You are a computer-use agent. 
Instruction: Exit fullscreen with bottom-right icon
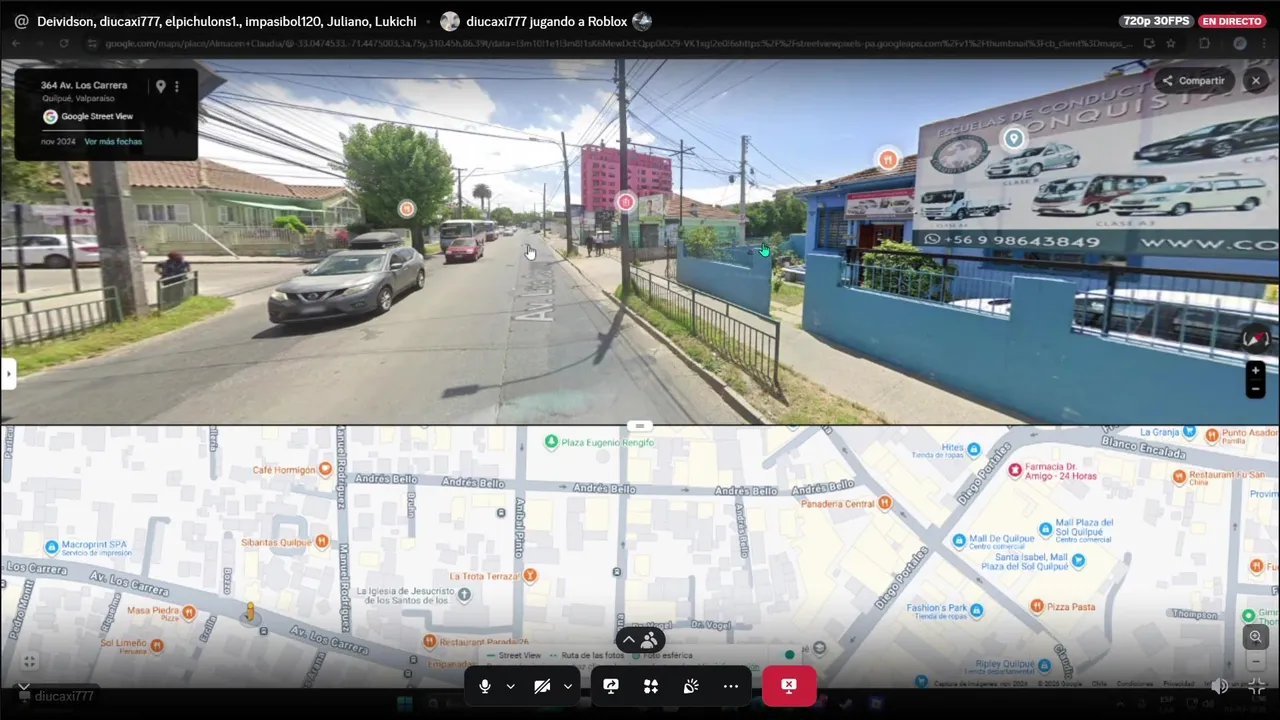click(1257, 686)
